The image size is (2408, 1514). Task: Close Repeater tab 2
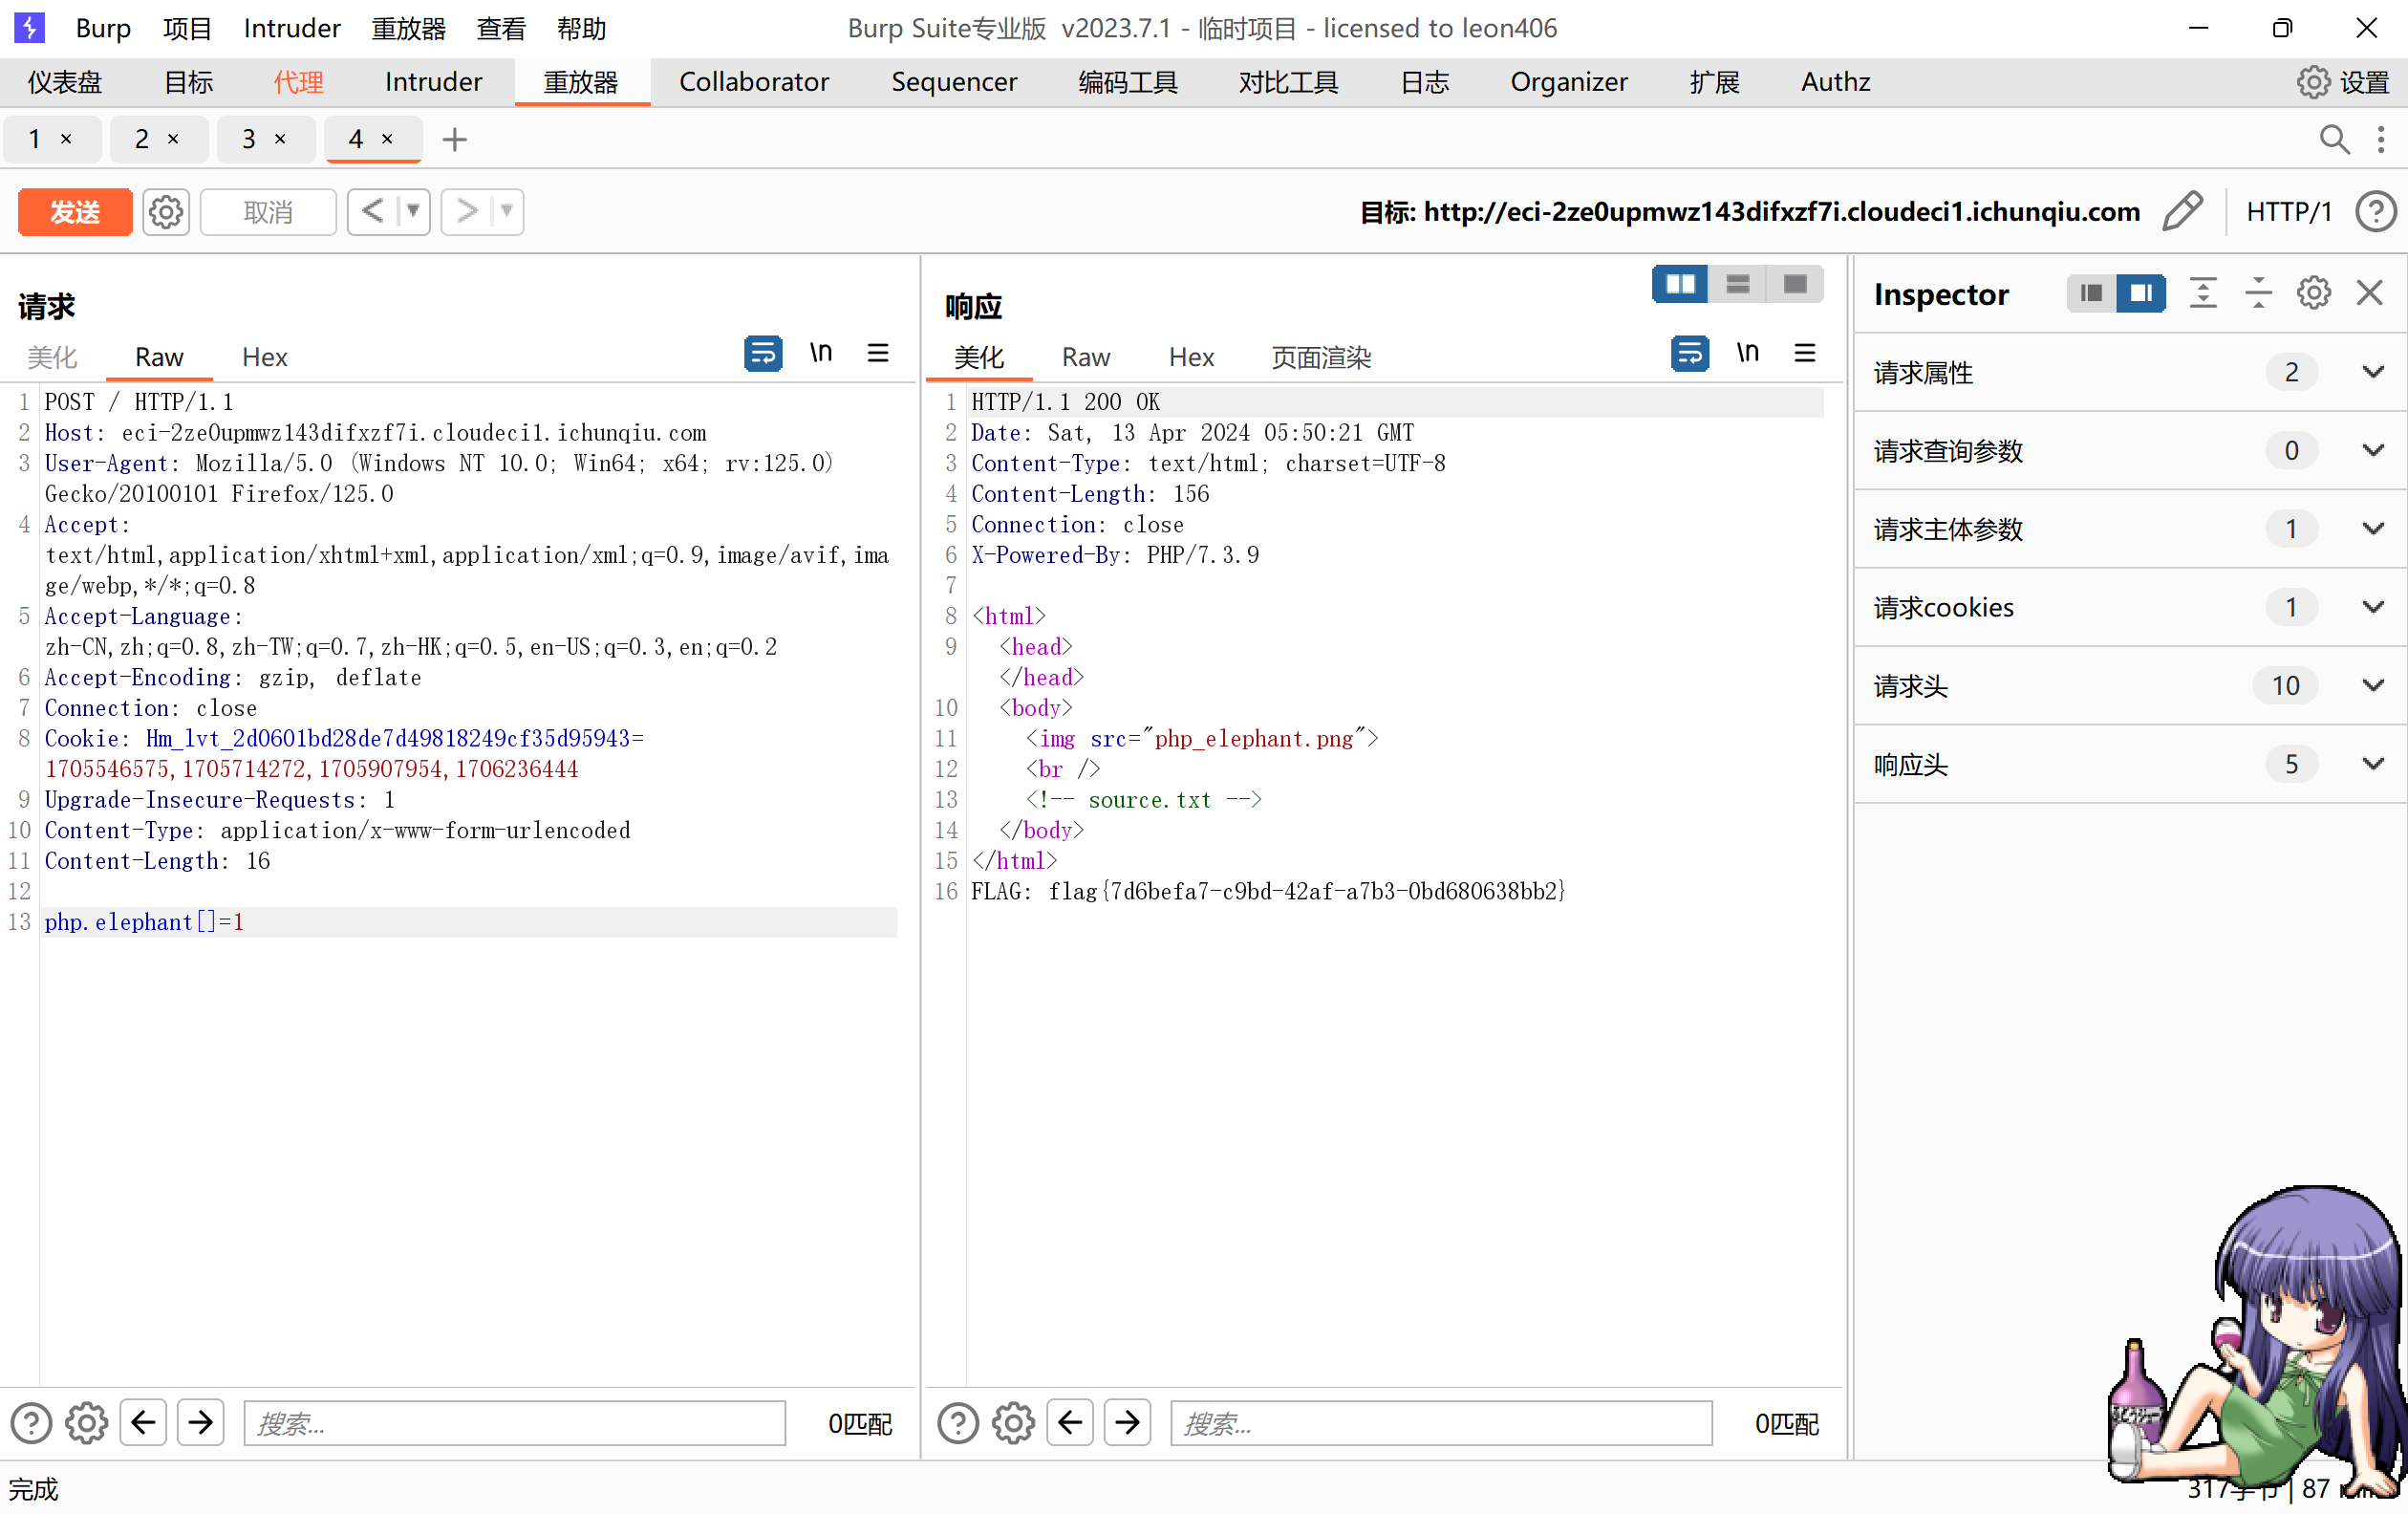click(173, 139)
